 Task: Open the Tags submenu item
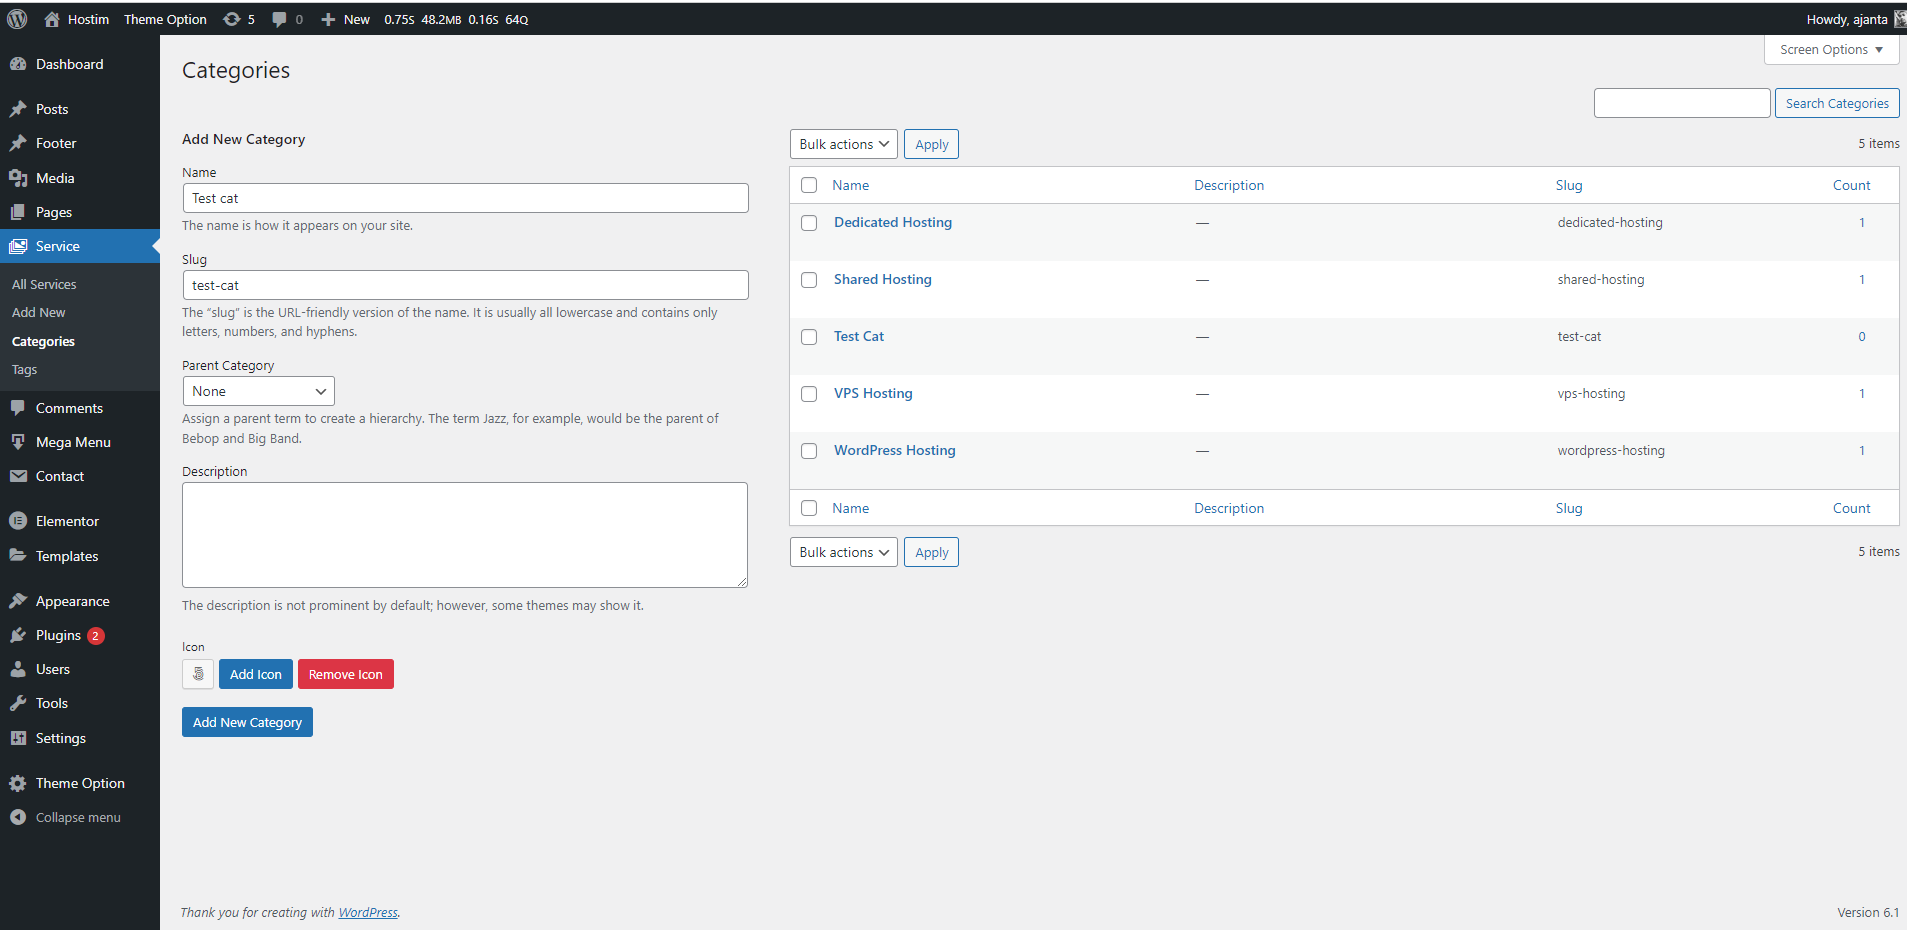pyautogui.click(x=24, y=370)
